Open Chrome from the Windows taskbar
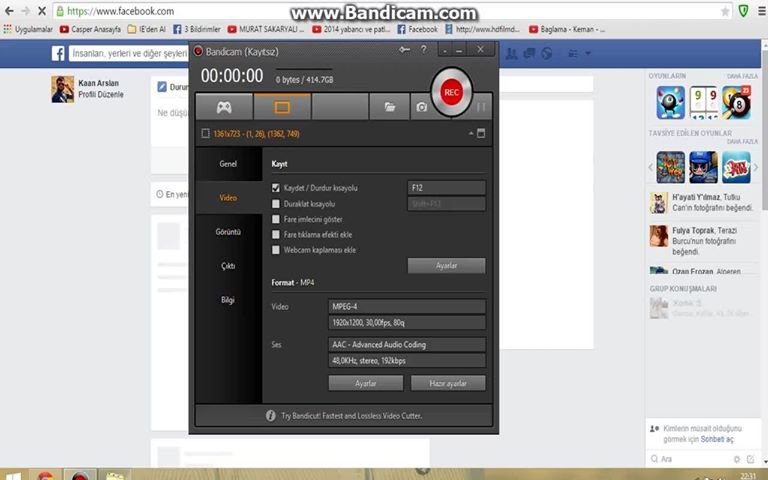Viewport: 768px width, 480px height. click(46, 475)
